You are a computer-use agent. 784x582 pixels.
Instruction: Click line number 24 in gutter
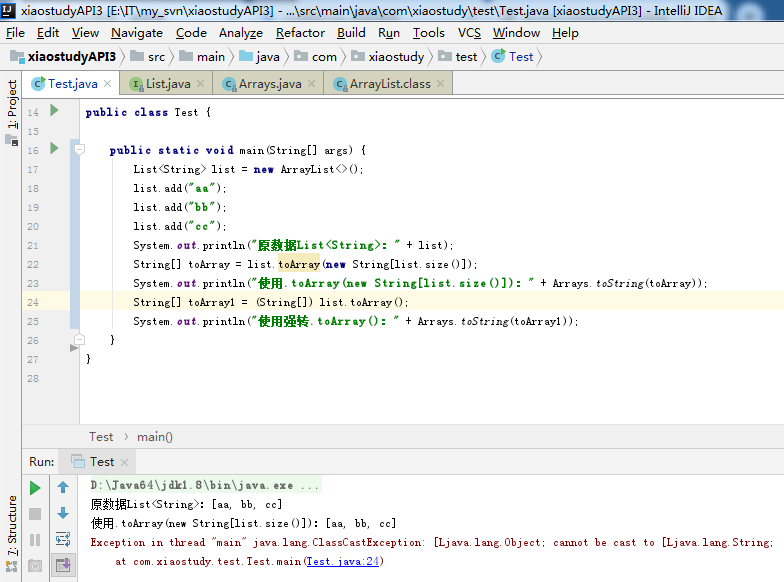pyautogui.click(x=32, y=302)
